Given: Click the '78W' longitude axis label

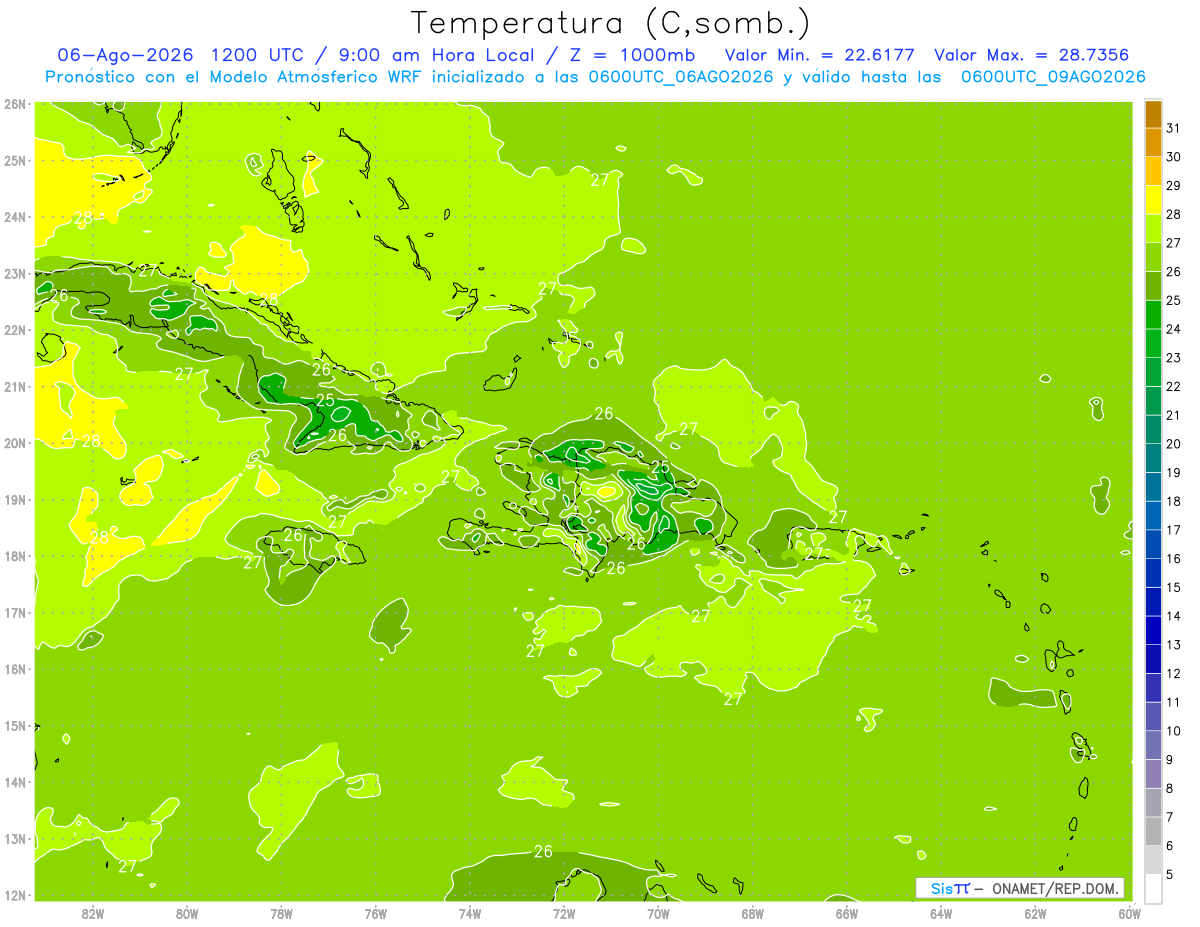Looking at the screenshot, I should (281, 913).
